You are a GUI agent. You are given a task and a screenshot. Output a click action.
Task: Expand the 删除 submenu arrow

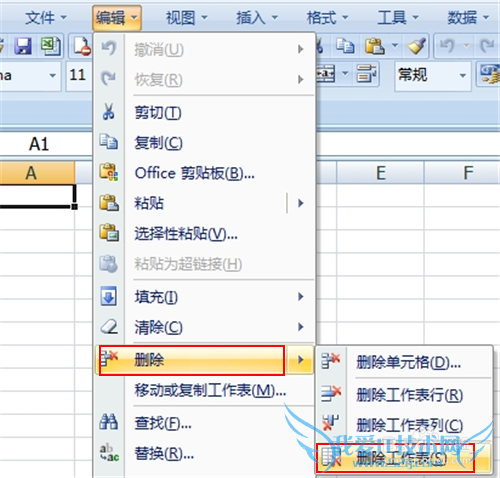(x=301, y=360)
